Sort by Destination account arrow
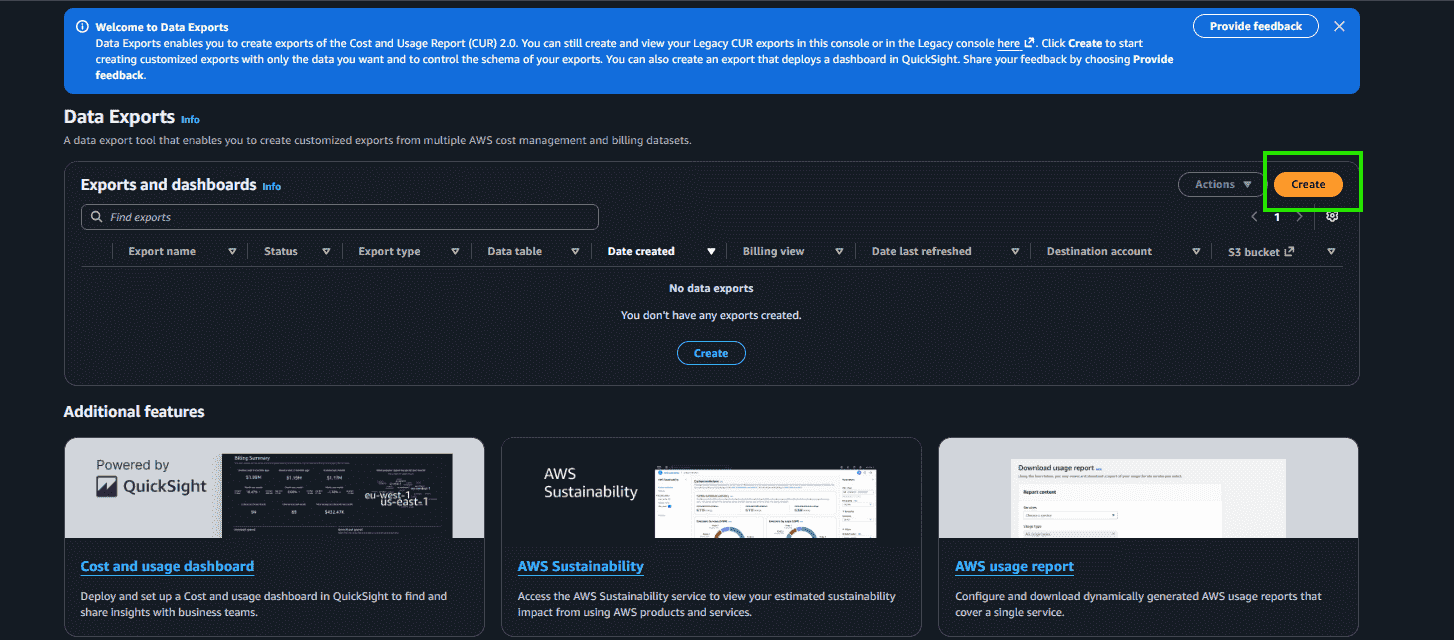1454x640 pixels. point(1196,252)
